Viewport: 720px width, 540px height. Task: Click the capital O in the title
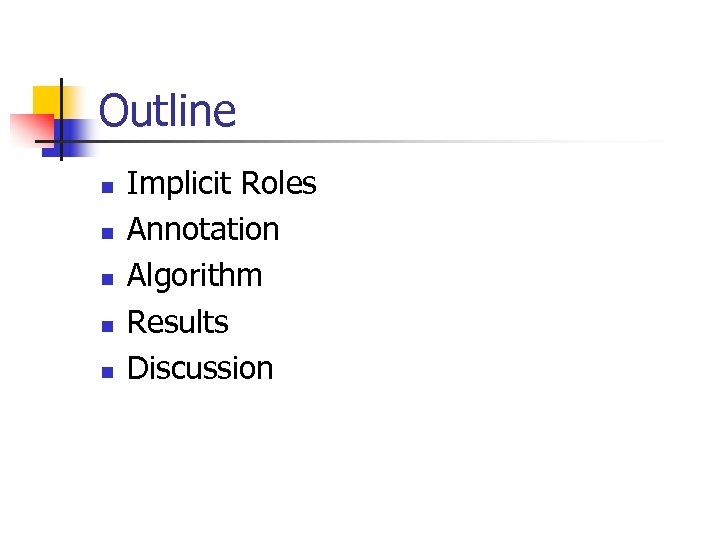point(115,111)
